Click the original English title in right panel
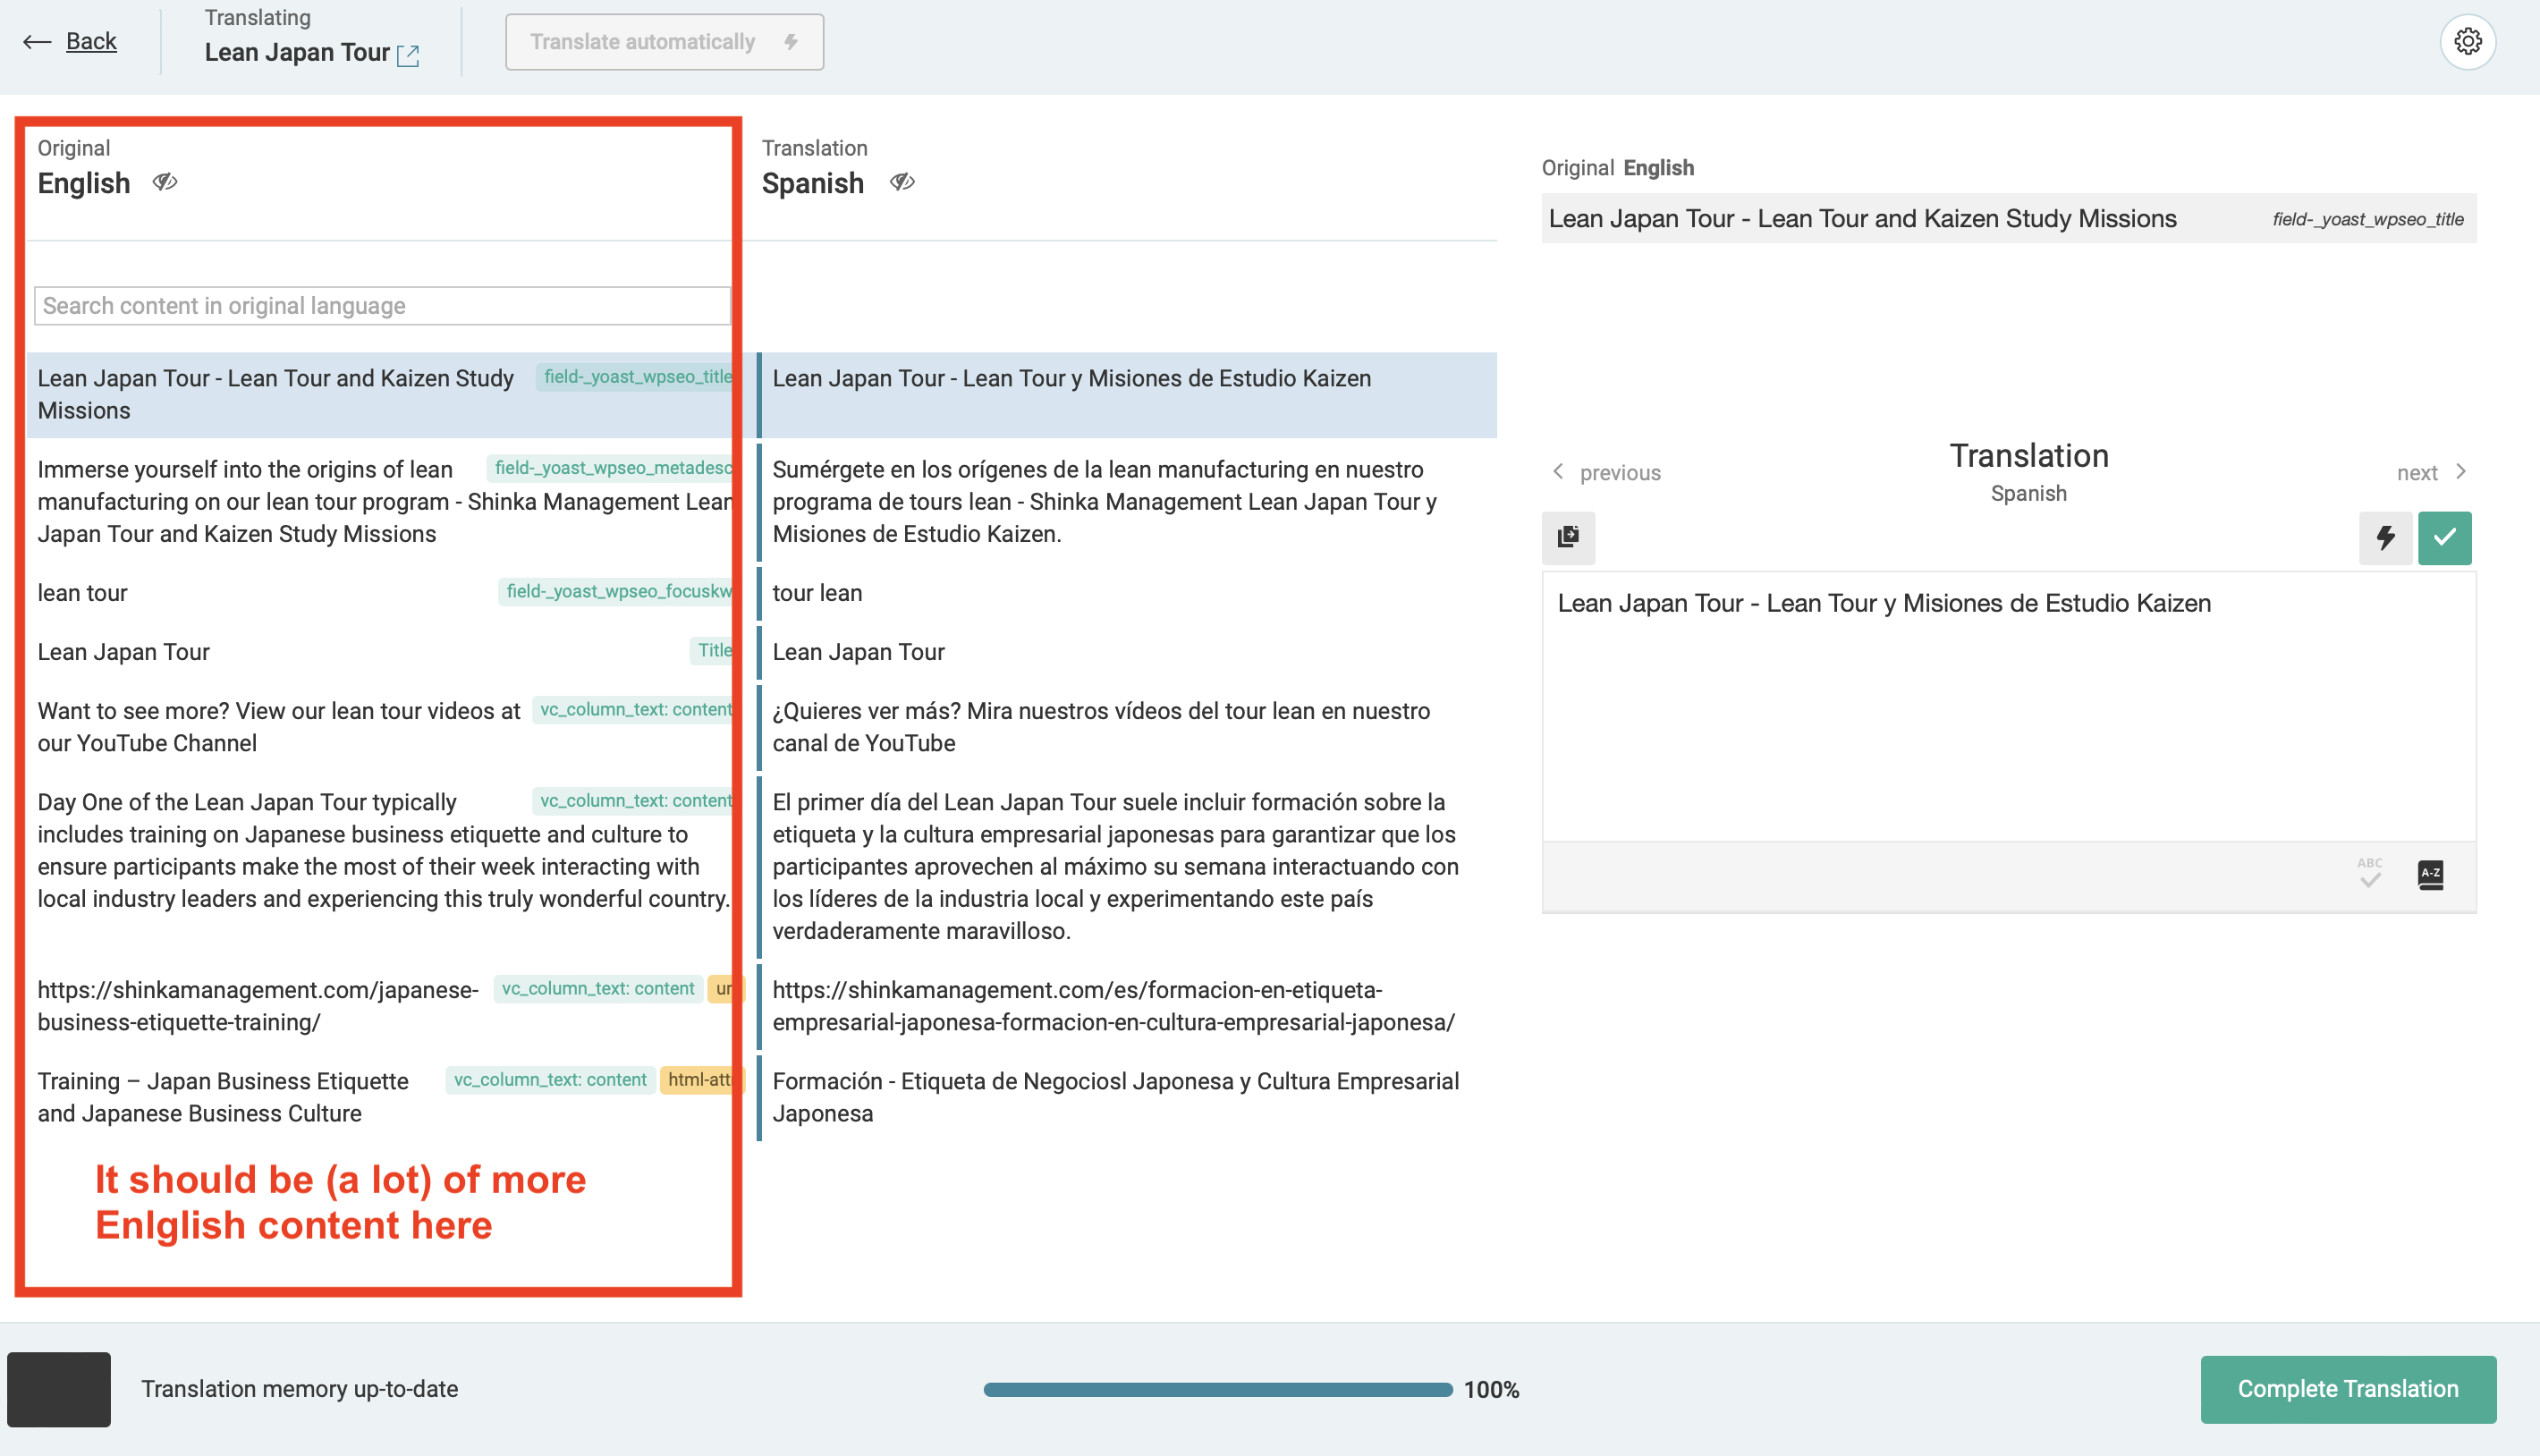Screen dimensions: 2540x1456 (x=1862, y=219)
